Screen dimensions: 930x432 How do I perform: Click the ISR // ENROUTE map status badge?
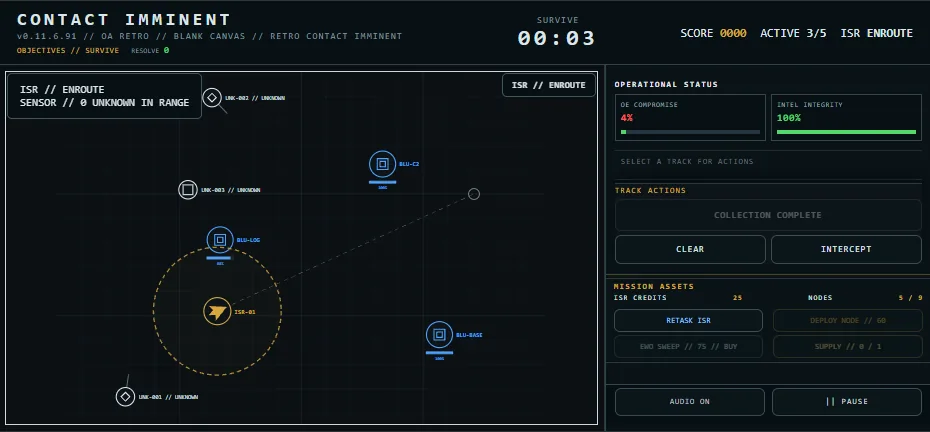coord(549,85)
